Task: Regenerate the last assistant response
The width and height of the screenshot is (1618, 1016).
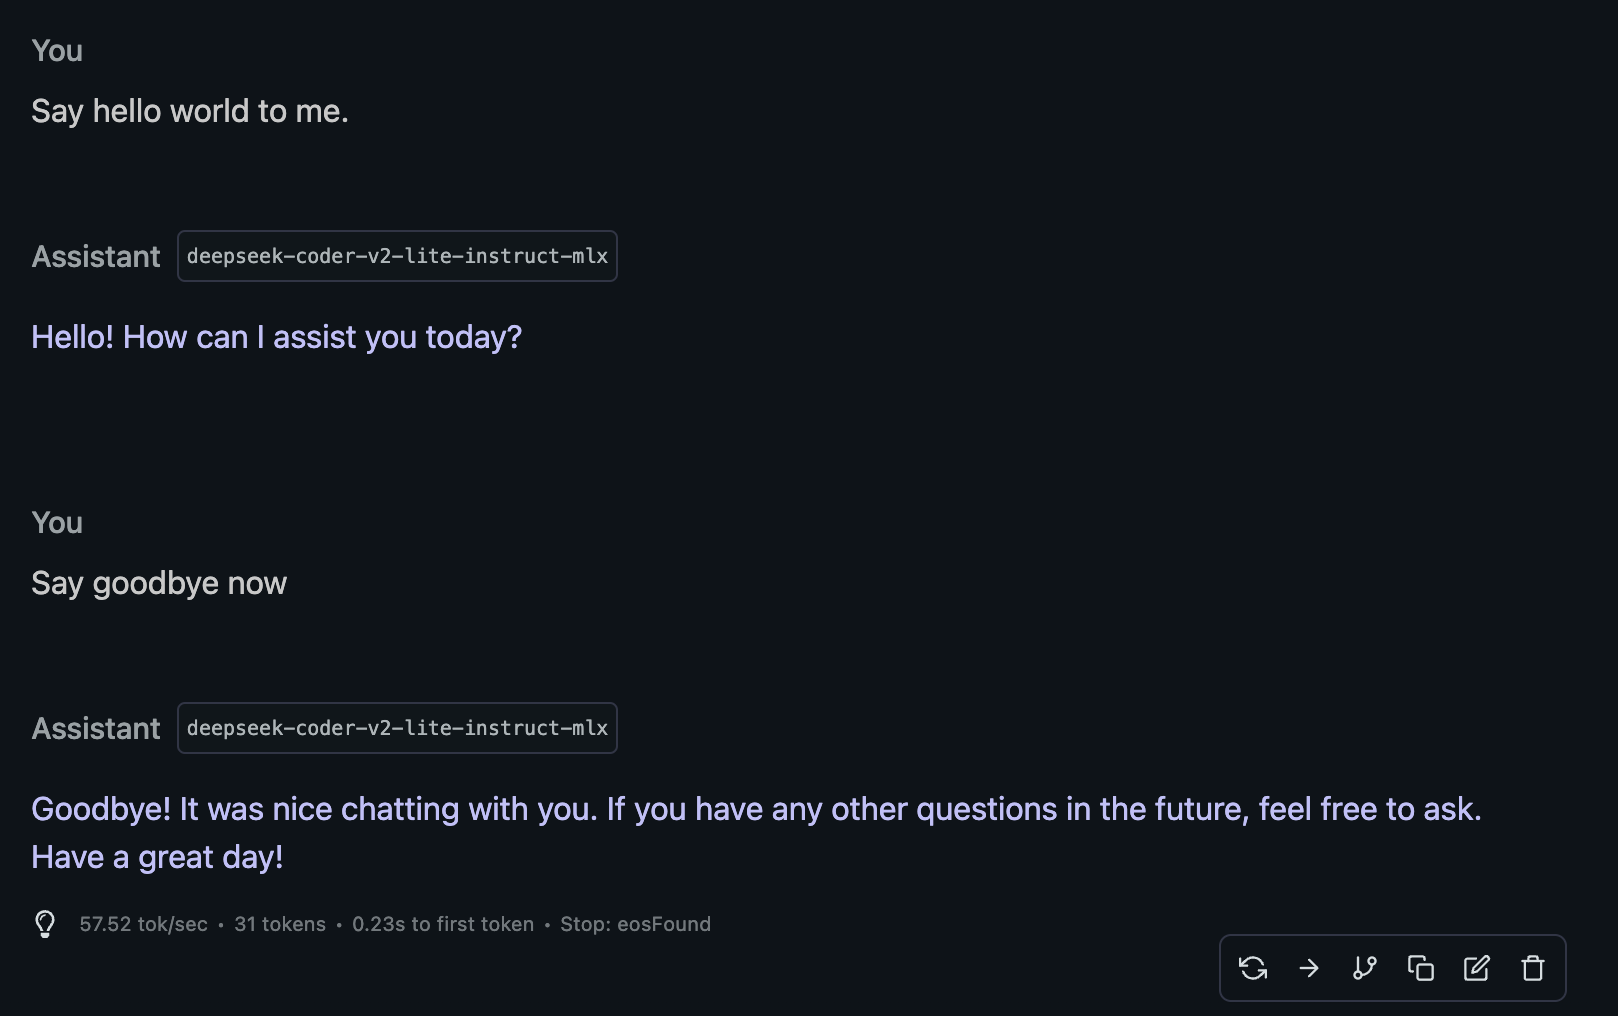Action: (1253, 968)
